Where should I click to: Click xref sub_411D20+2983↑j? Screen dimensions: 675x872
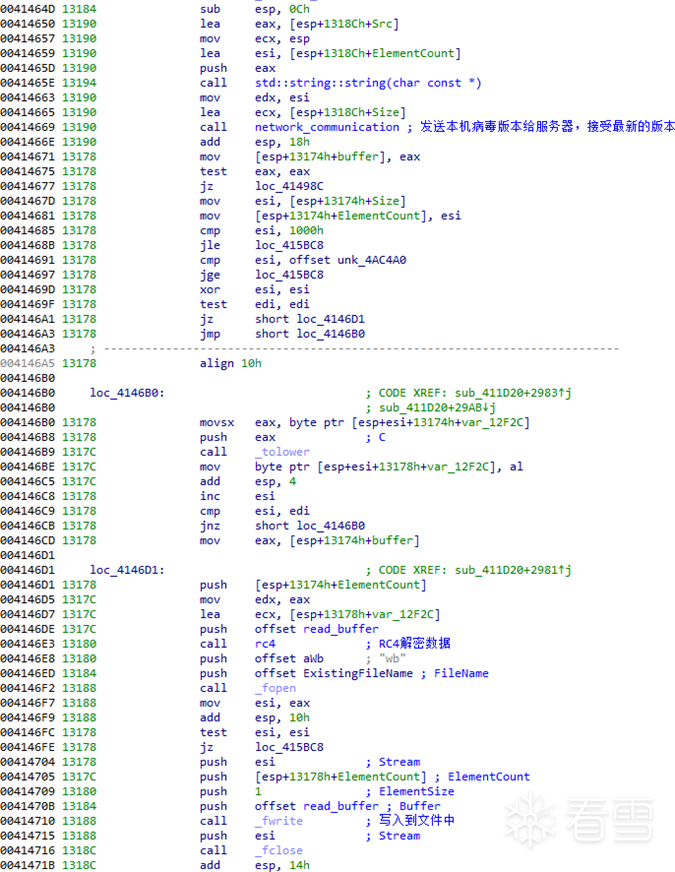click(x=513, y=393)
